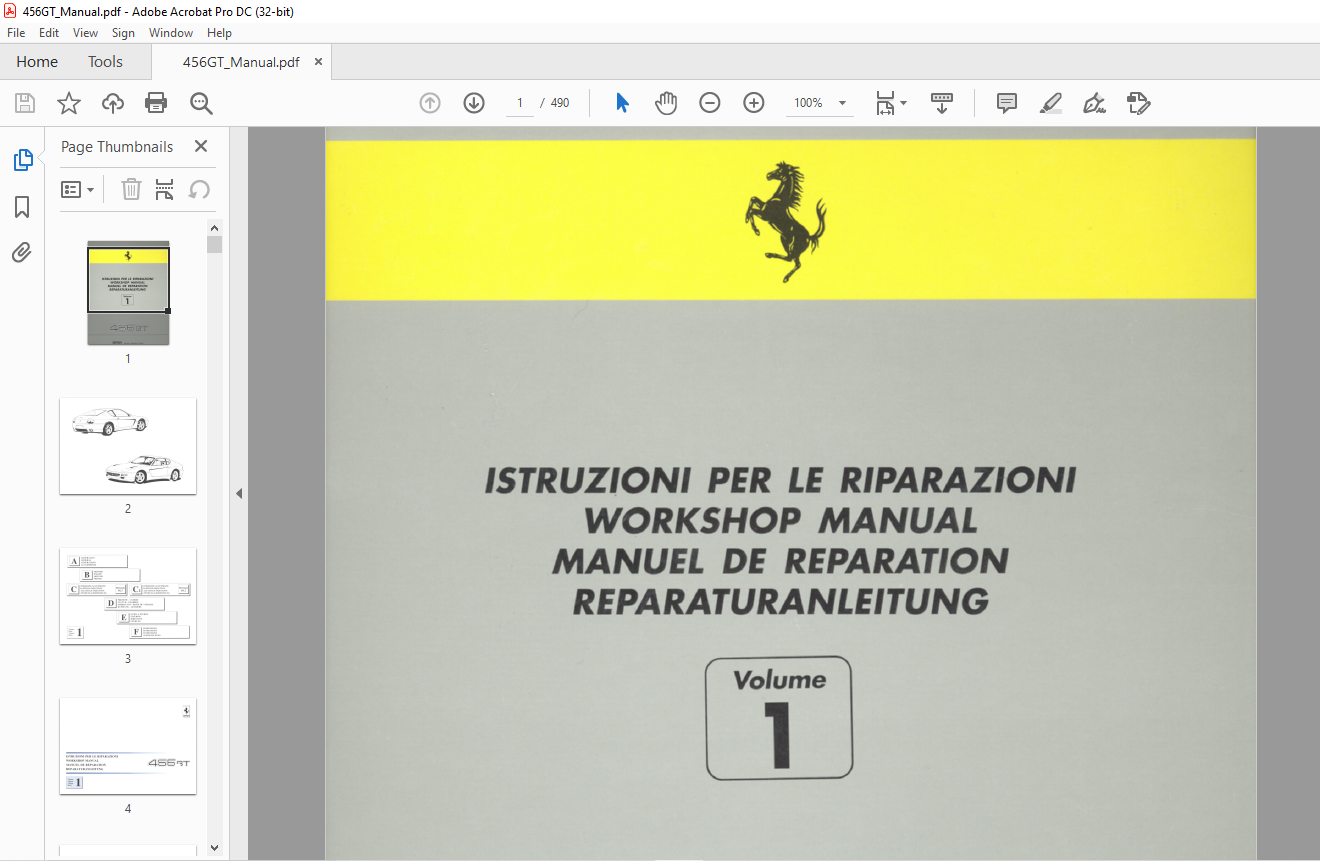Viewport: 1320px width, 861px height.
Task: Click the thumbnails scrollbar handle
Action: coord(215,245)
